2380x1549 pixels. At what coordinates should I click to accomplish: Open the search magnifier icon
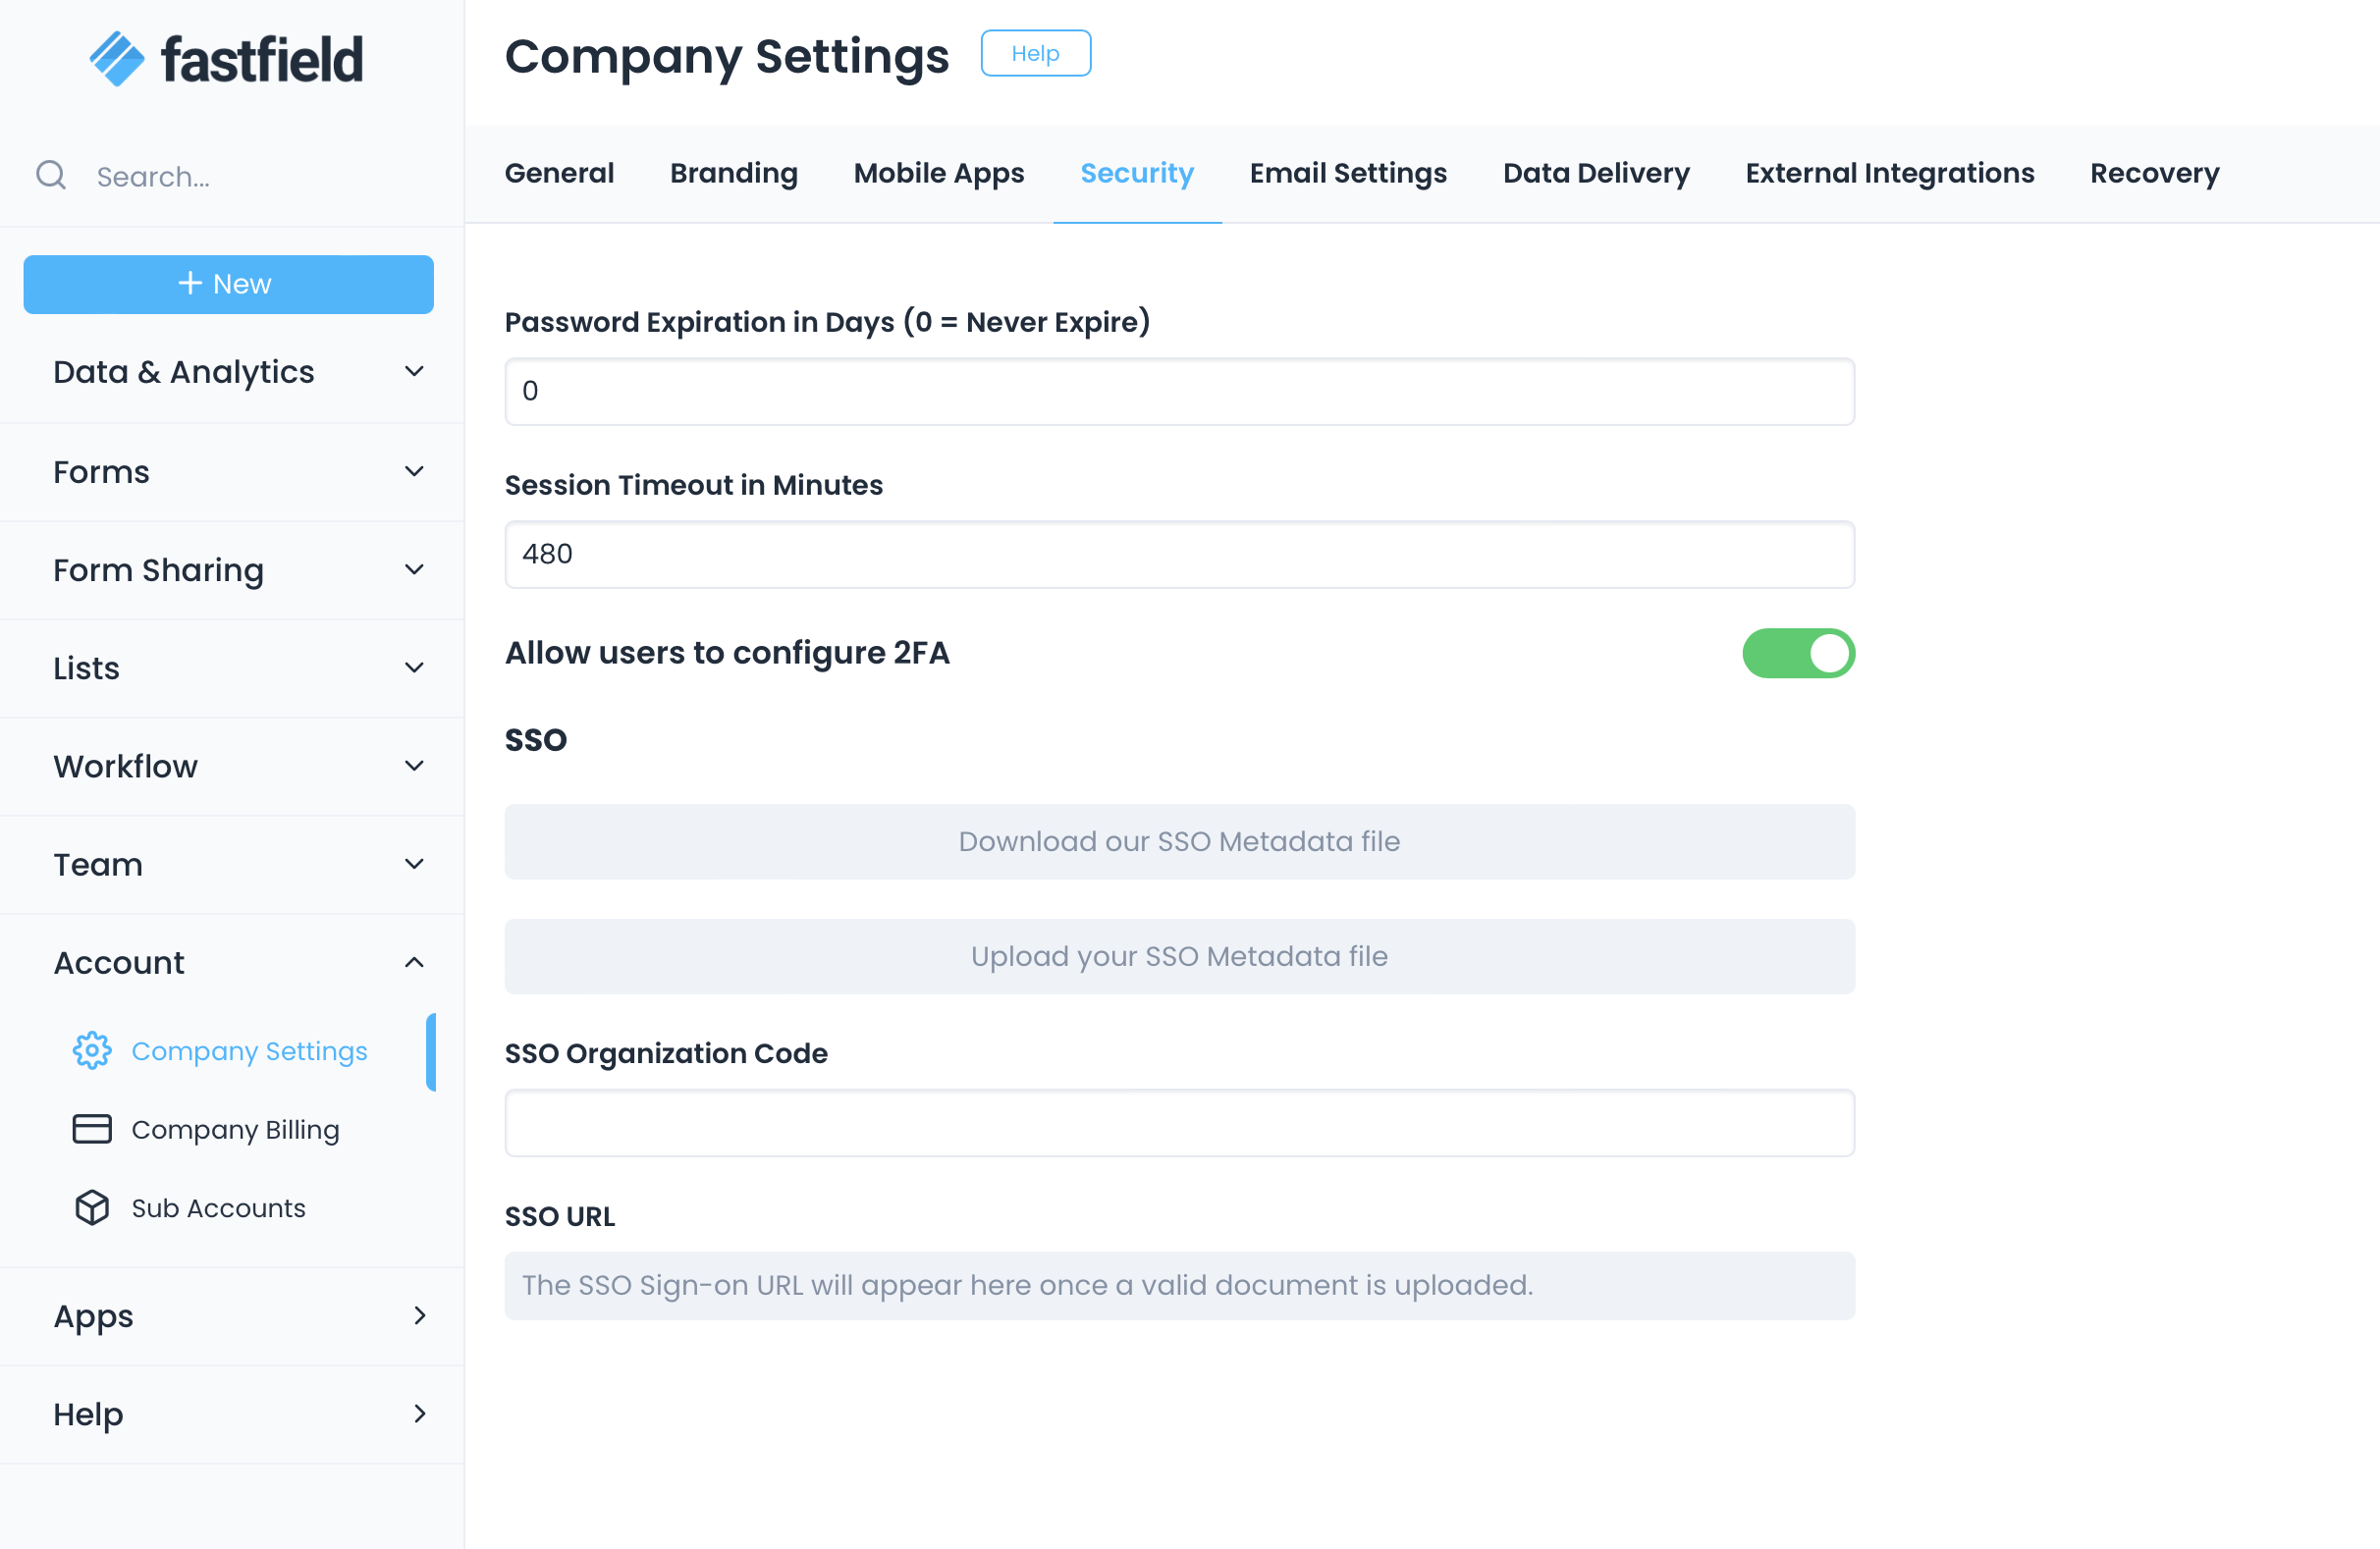point(51,175)
